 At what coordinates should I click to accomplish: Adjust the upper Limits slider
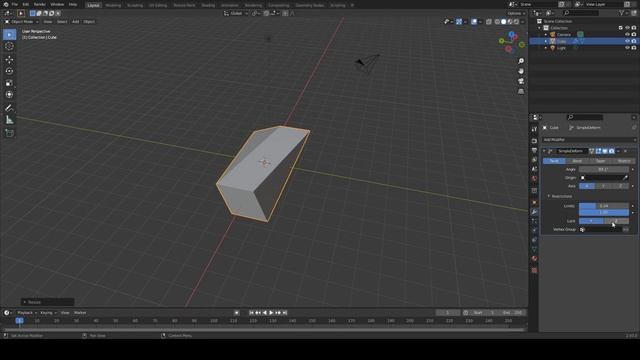click(604, 212)
